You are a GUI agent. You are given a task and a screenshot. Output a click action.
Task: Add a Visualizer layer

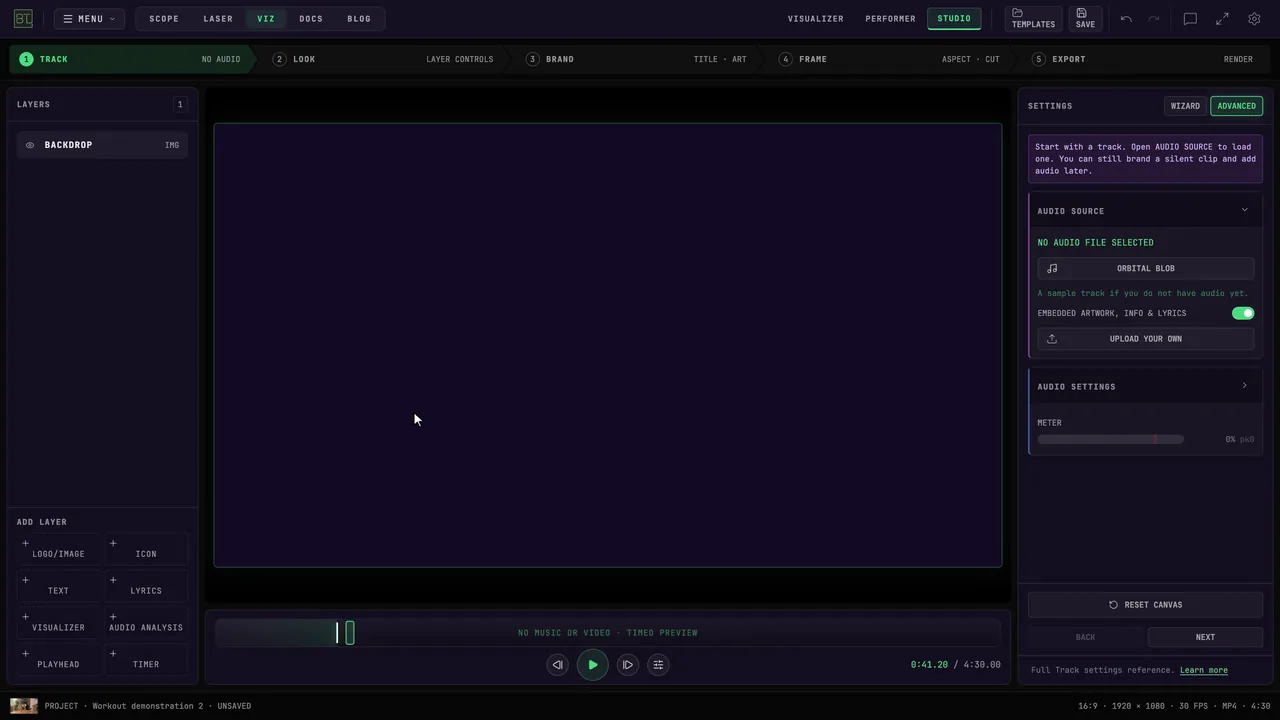tap(59, 623)
